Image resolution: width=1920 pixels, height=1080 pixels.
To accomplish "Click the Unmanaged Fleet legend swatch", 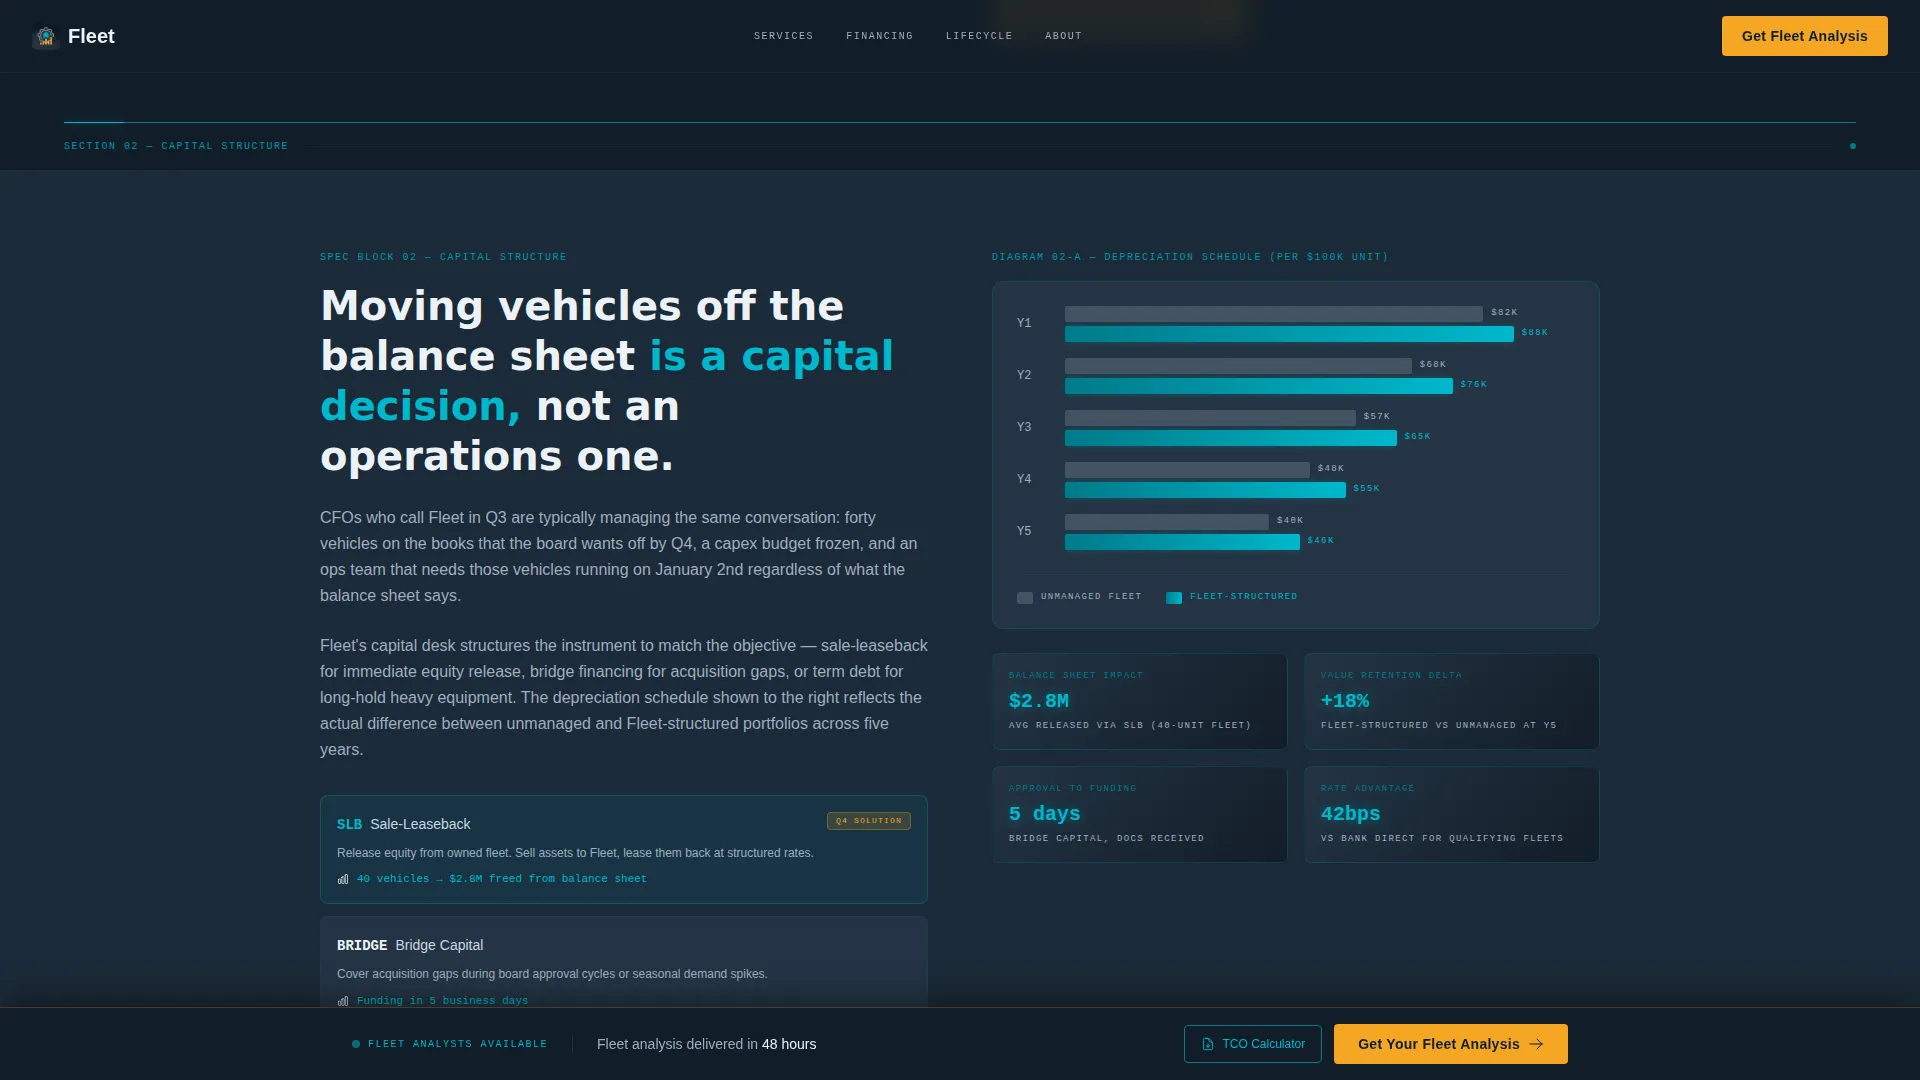I will point(1025,598).
